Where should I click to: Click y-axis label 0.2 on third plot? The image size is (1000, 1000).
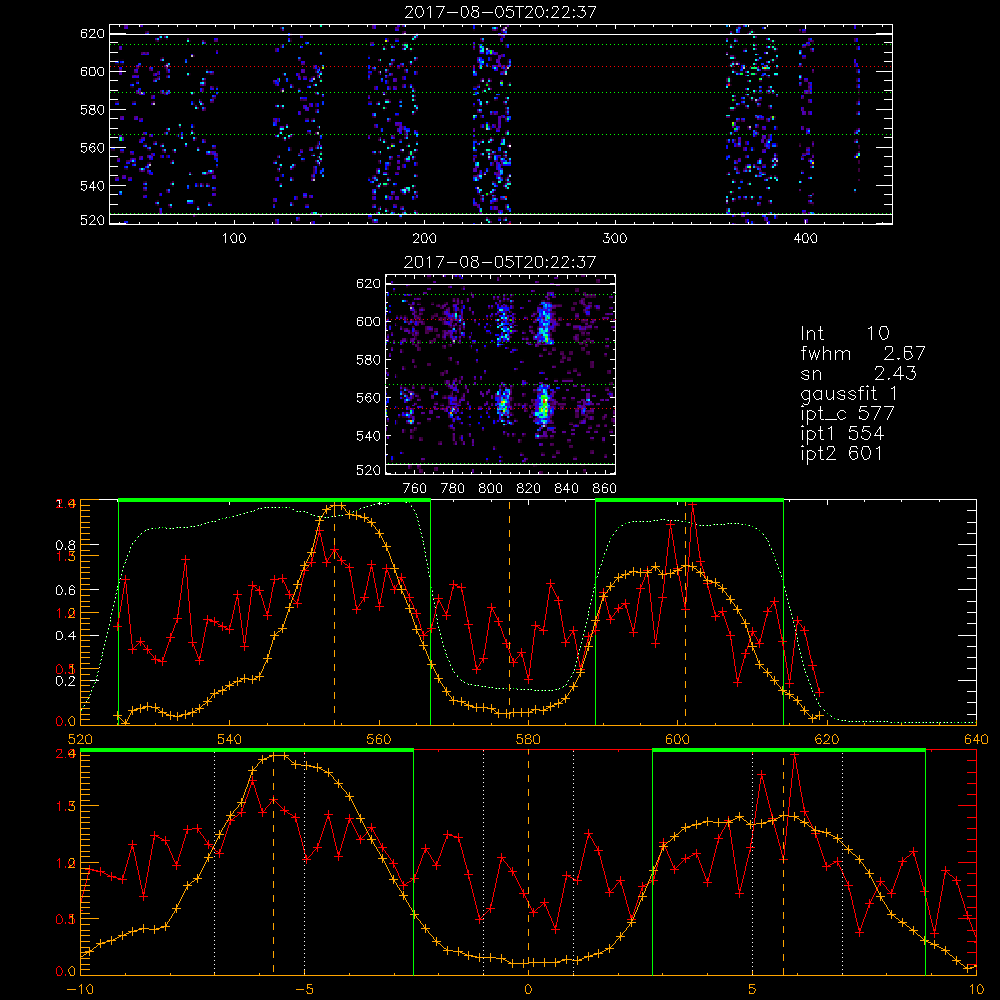click(66, 681)
